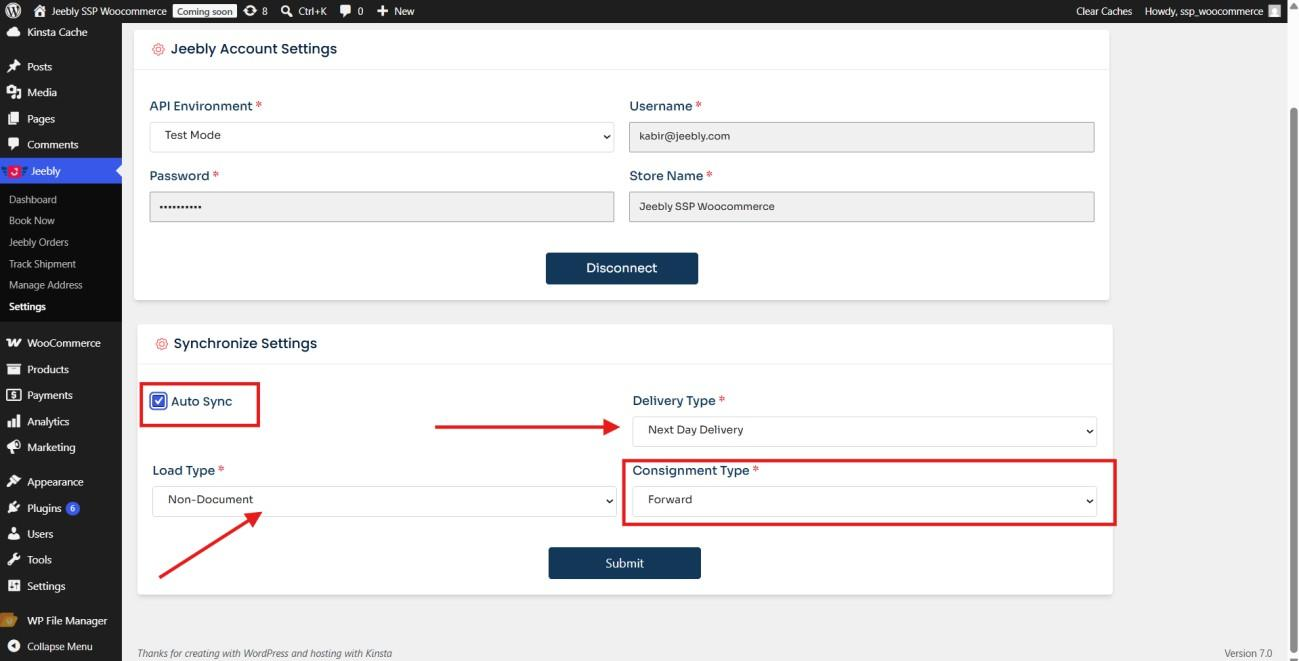Open Book Now submenu item
The height and width of the screenshot is (661, 1299).
tap(32, 221)
